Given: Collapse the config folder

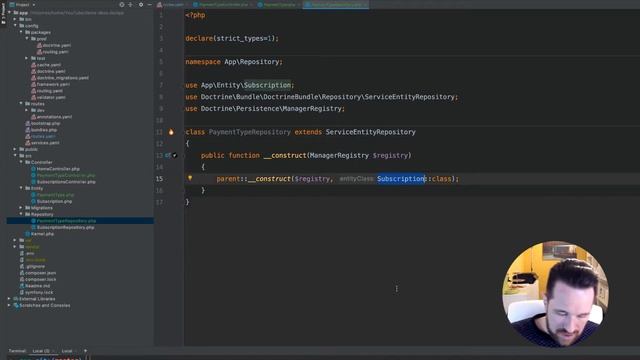Looking at the screenshot, I should click(x=16, y=26).
